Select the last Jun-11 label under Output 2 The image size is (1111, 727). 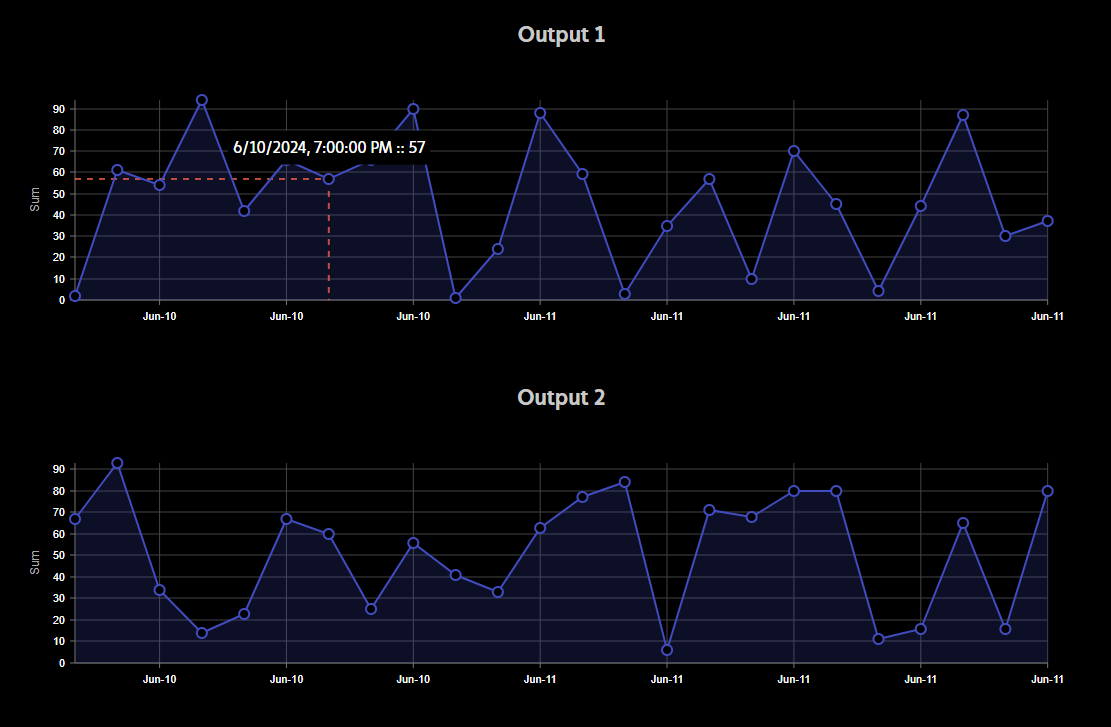coord(1047,678)
